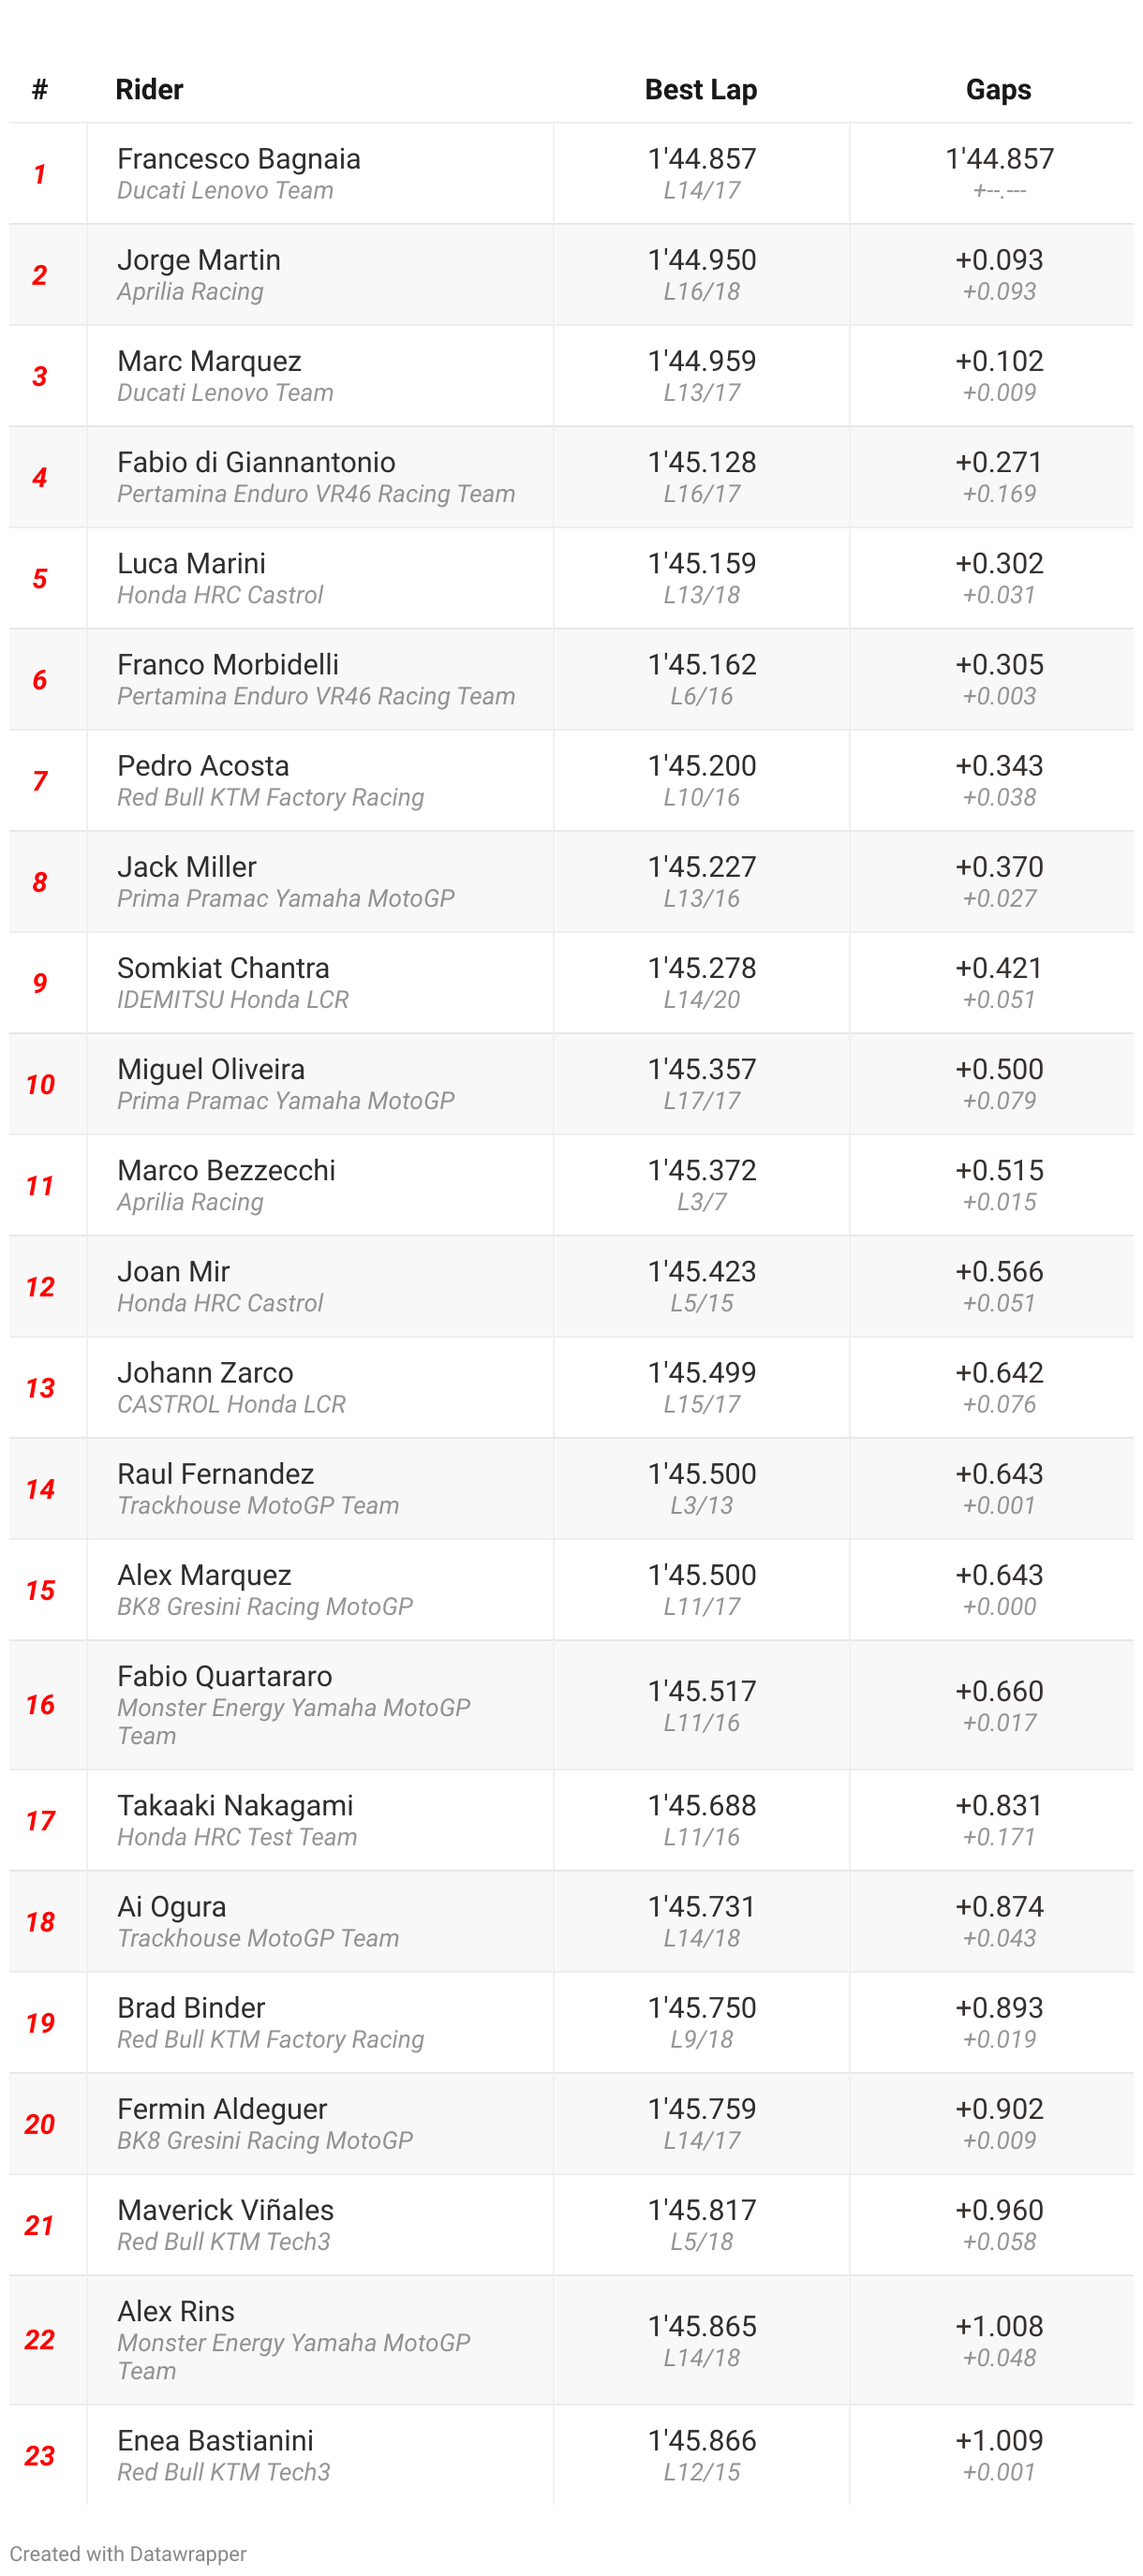Click Johann Zarco's gap value +0.642
This screenshot has width=1143, height=2576.
(998, 1372)
